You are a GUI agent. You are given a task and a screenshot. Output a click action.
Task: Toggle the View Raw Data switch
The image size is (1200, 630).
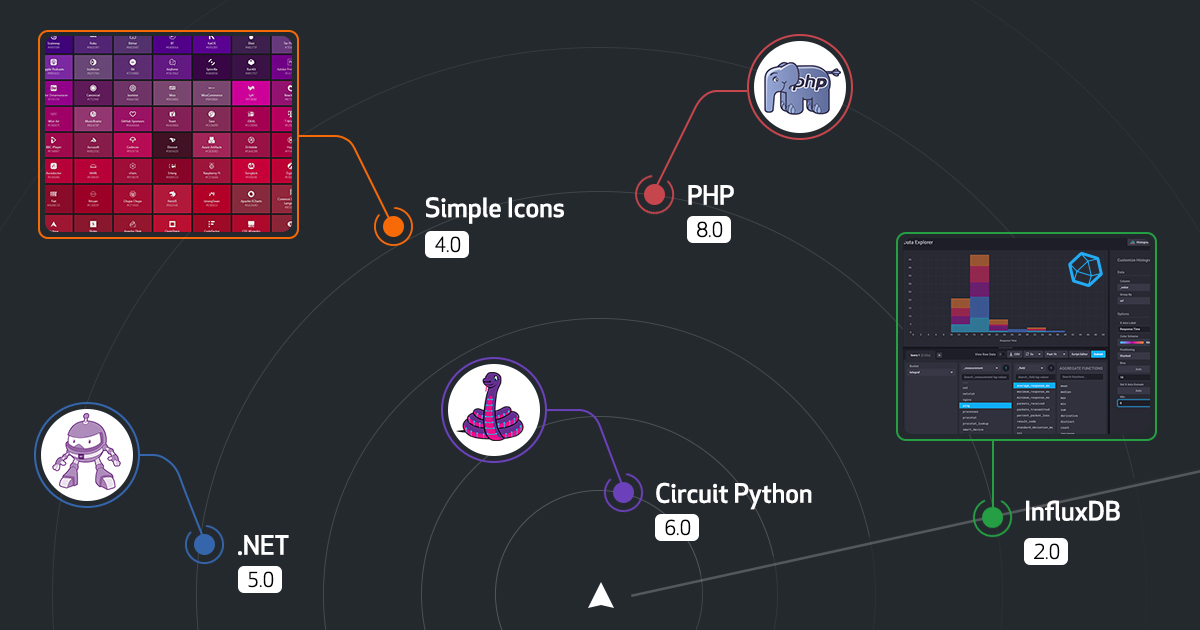coord(1000,354)
